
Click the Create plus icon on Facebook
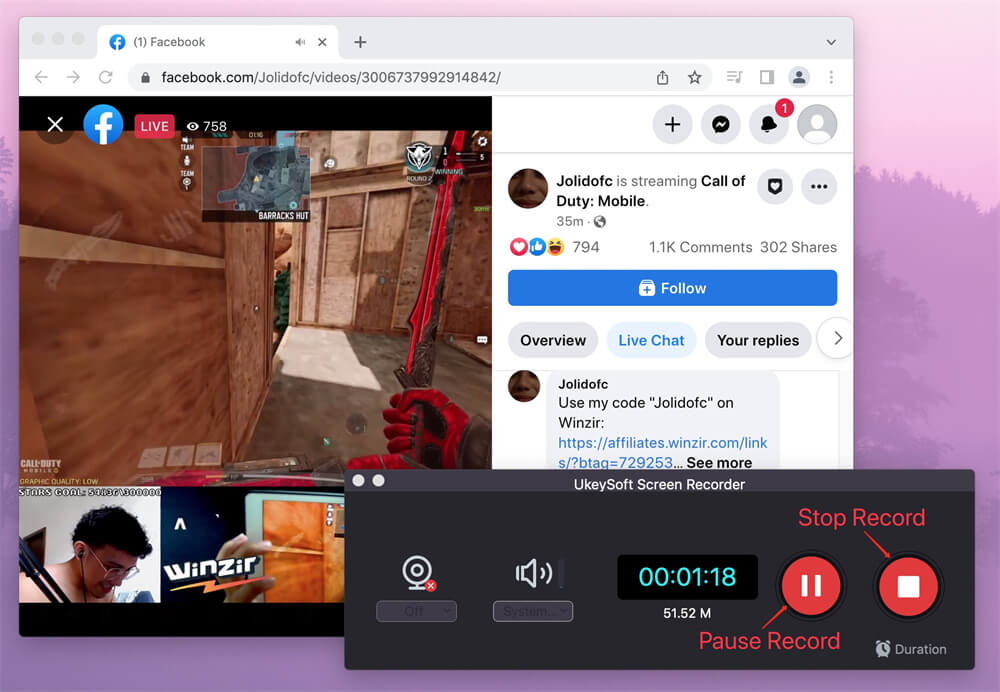[x=672, y=124]
